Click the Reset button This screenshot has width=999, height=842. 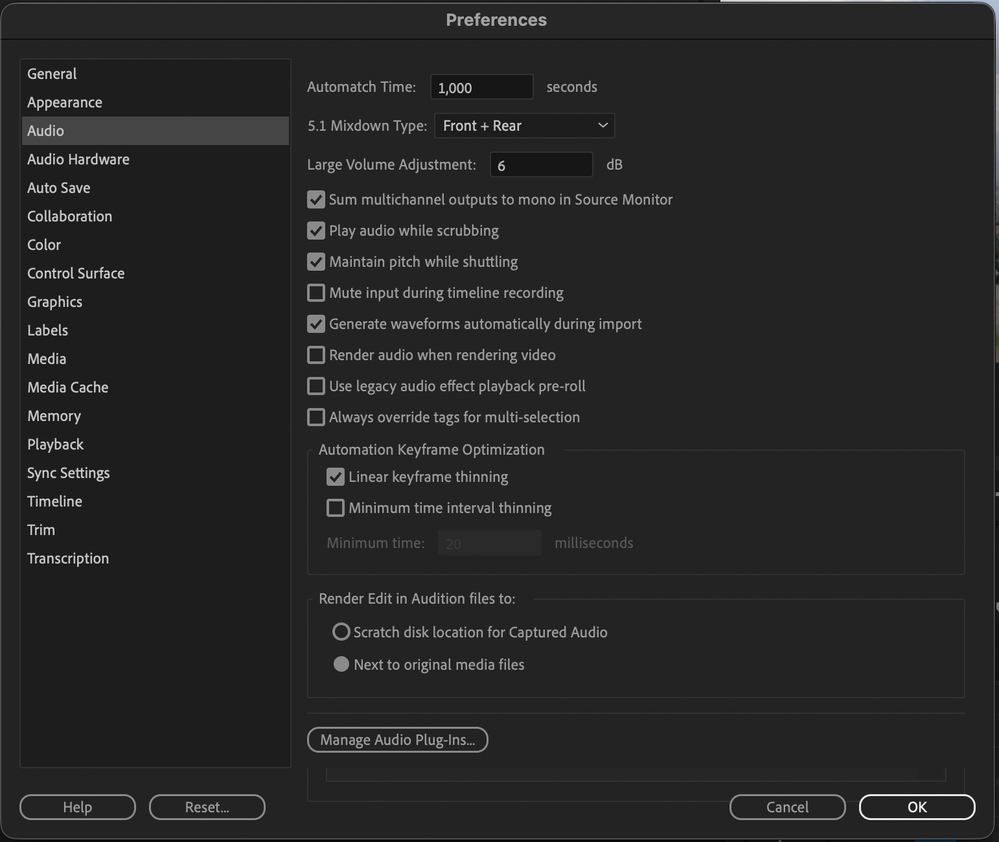207,807
